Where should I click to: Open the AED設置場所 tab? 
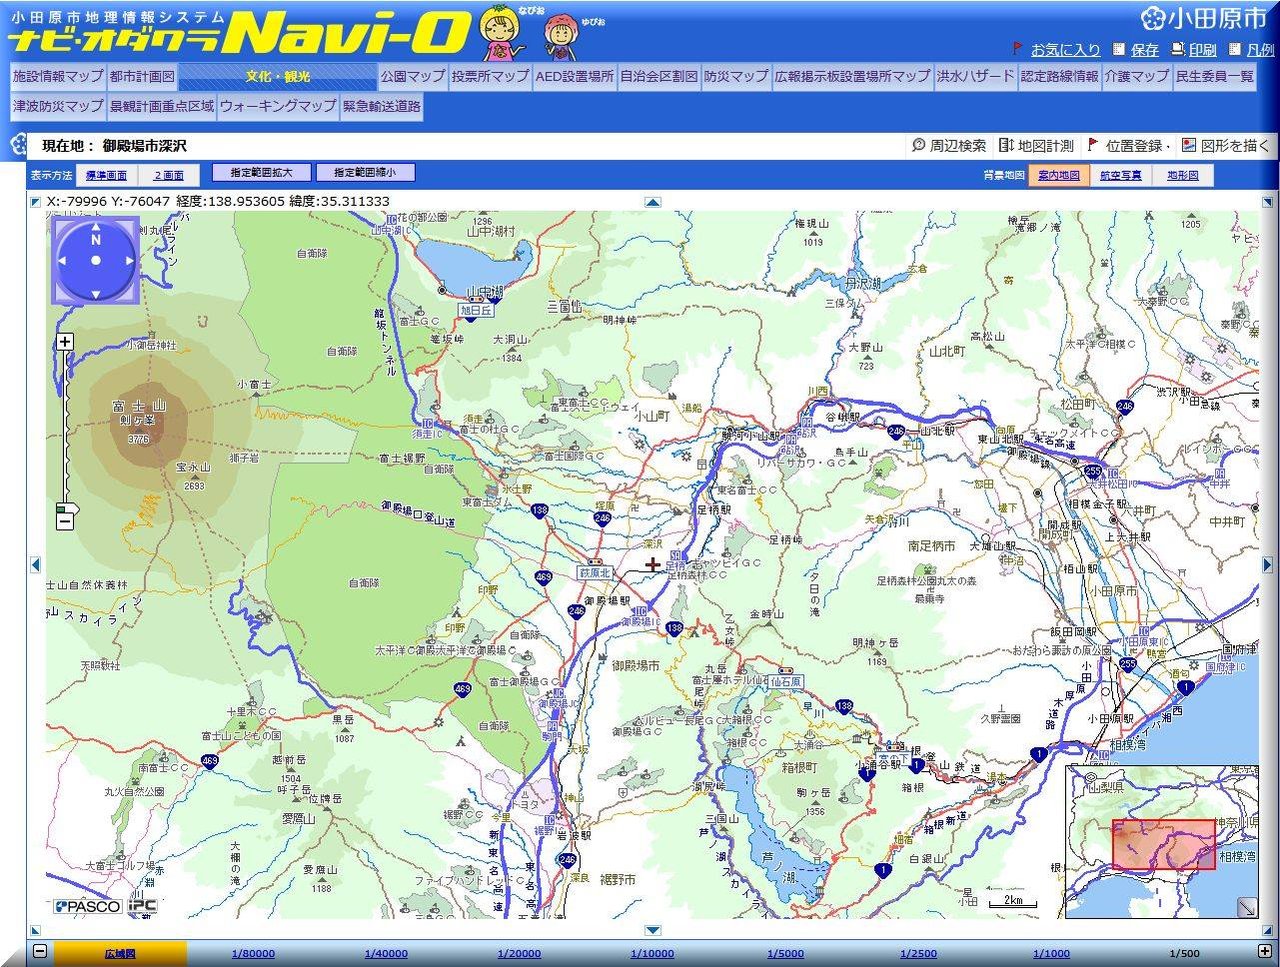pos(575,76)
